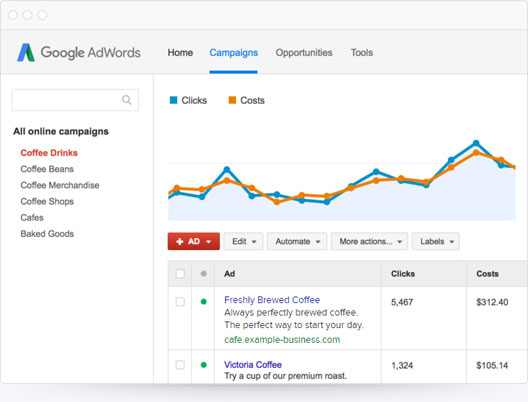
Task: Click the cafe.example-business.com URL
Action: (x=282, y=340)
